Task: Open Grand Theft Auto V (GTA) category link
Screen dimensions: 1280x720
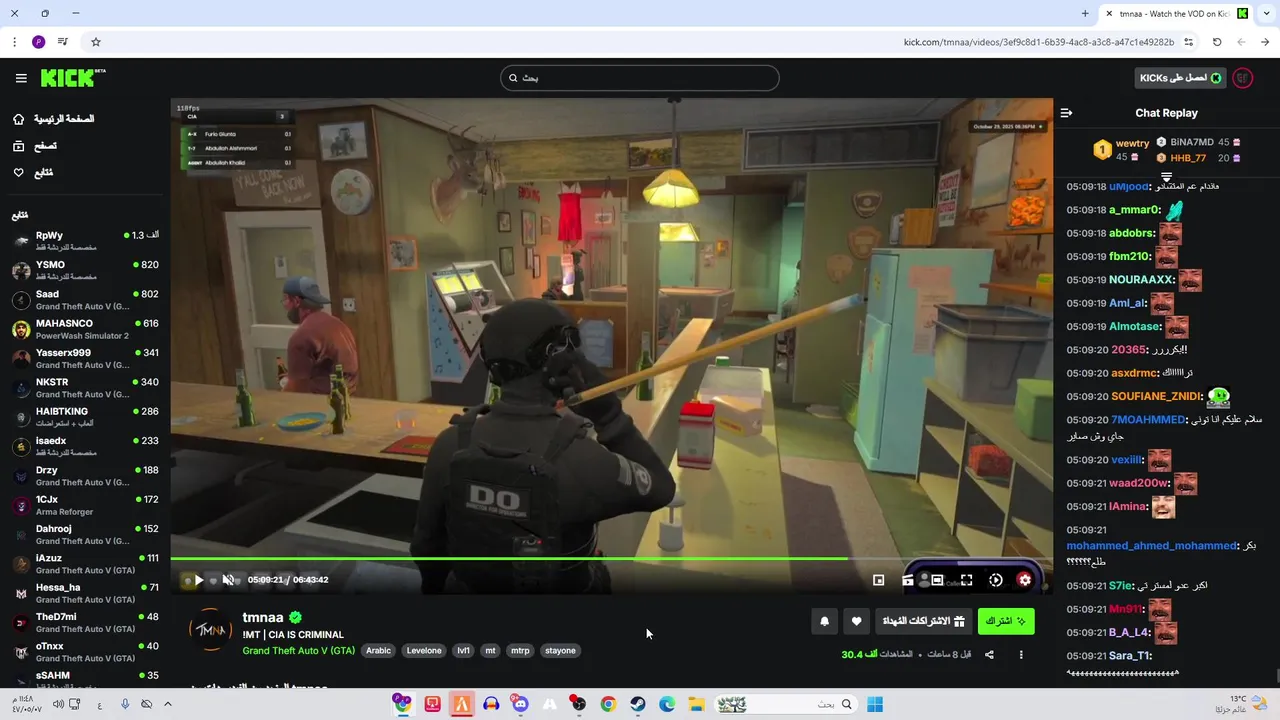Action: point(299,651)
